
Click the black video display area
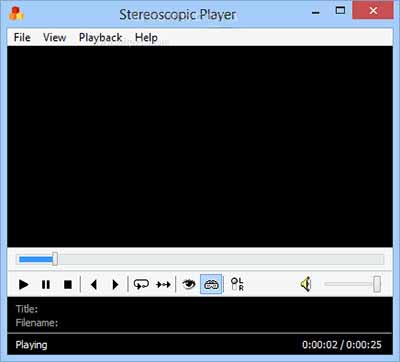tap(200, 147)
